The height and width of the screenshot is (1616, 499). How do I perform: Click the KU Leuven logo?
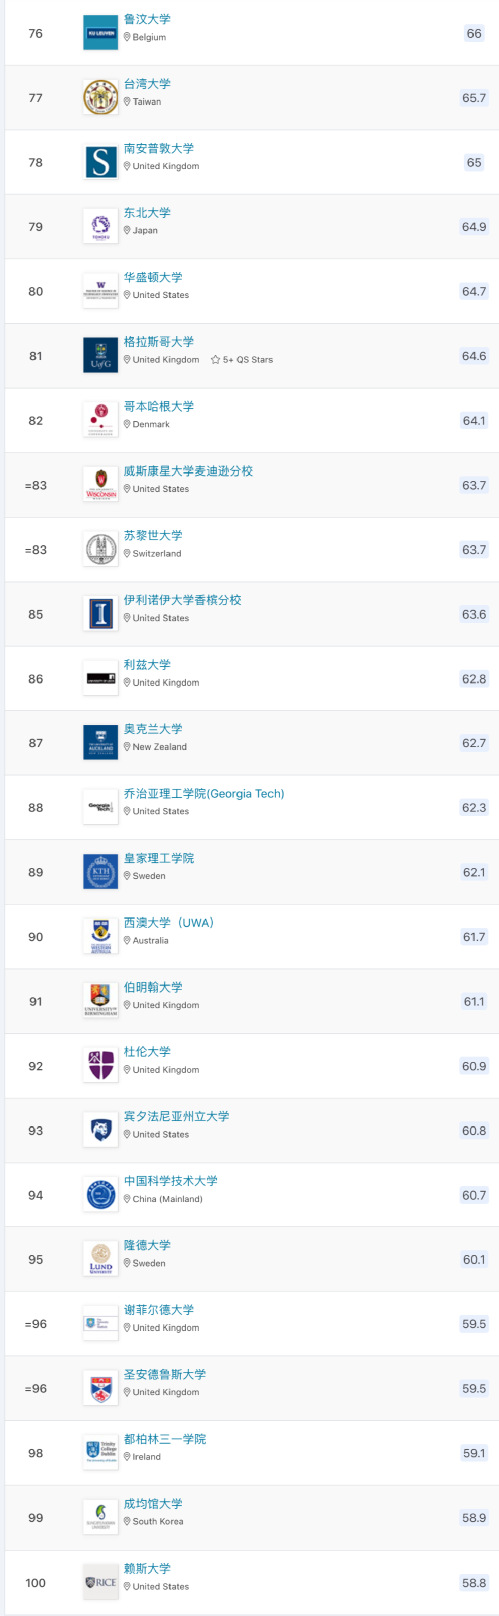coord(100,33)
